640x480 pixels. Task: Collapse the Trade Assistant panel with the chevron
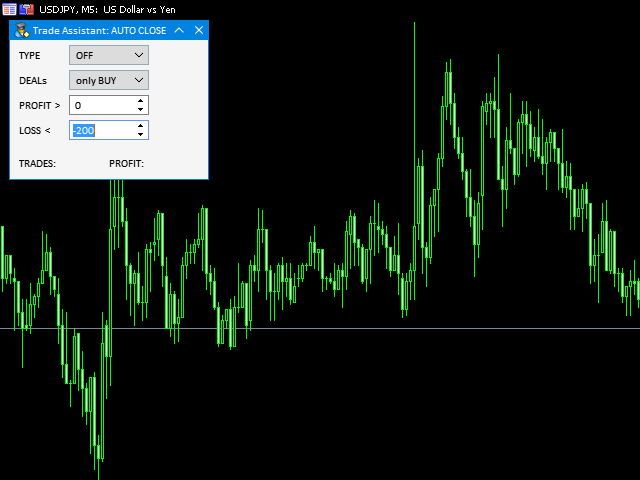pyautogui.click(x=179, y=30)
